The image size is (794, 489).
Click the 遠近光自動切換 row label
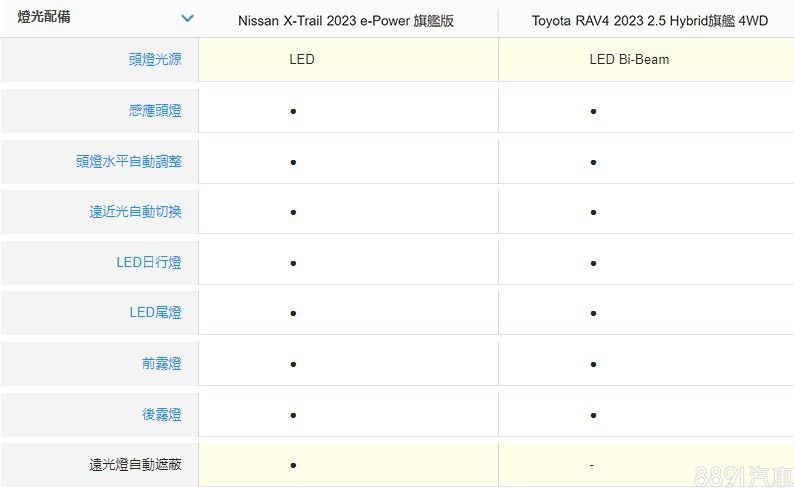[x=135, y=212]
